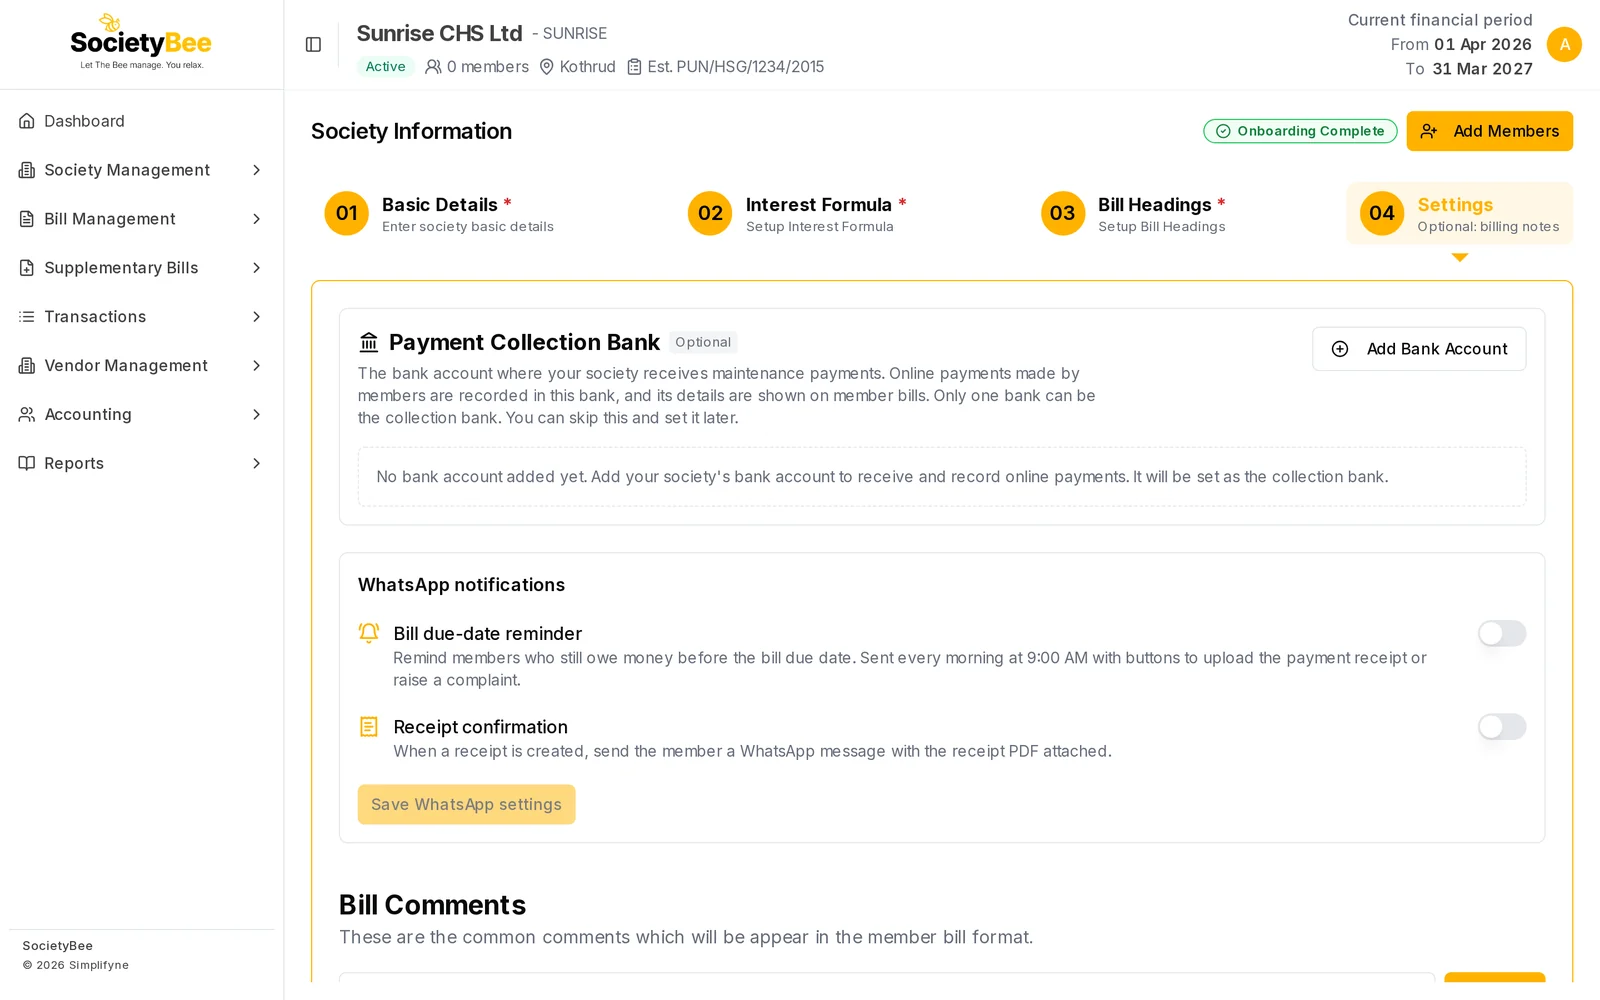1600x1000 pixels.
Task: Click the Bill Management document icon
Action: (x=27, y=219)
